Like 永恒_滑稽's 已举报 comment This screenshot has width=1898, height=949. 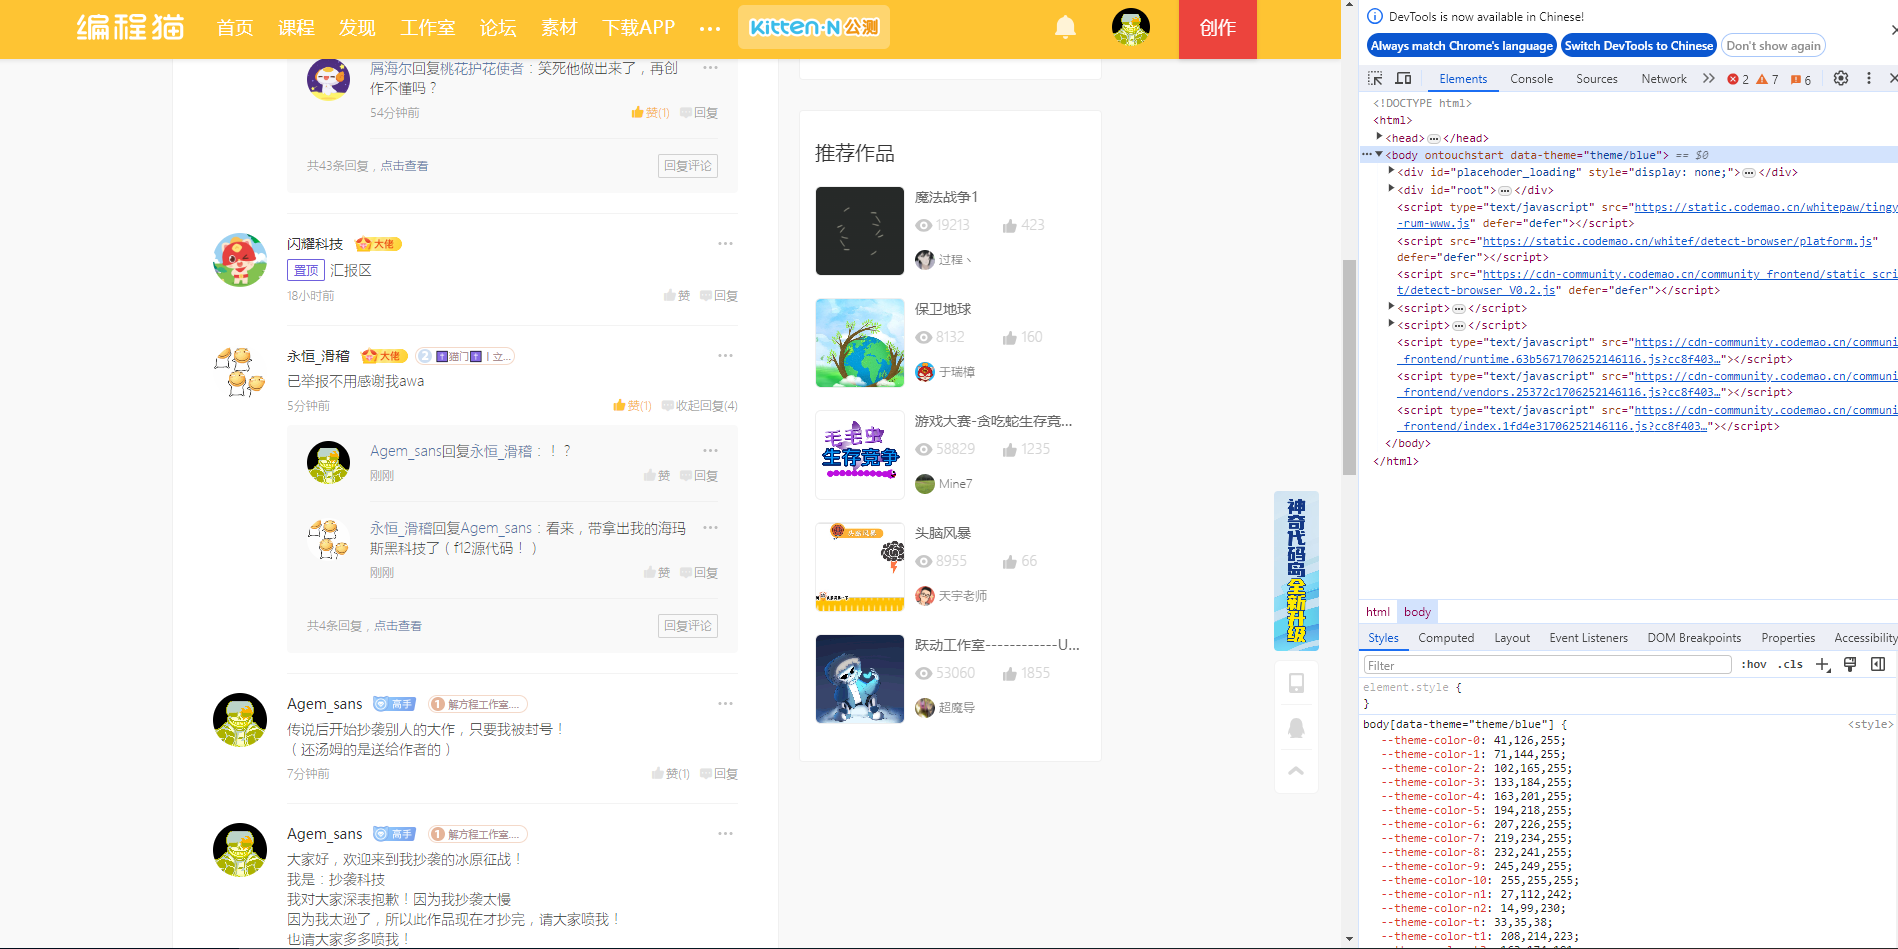point(632,406)
